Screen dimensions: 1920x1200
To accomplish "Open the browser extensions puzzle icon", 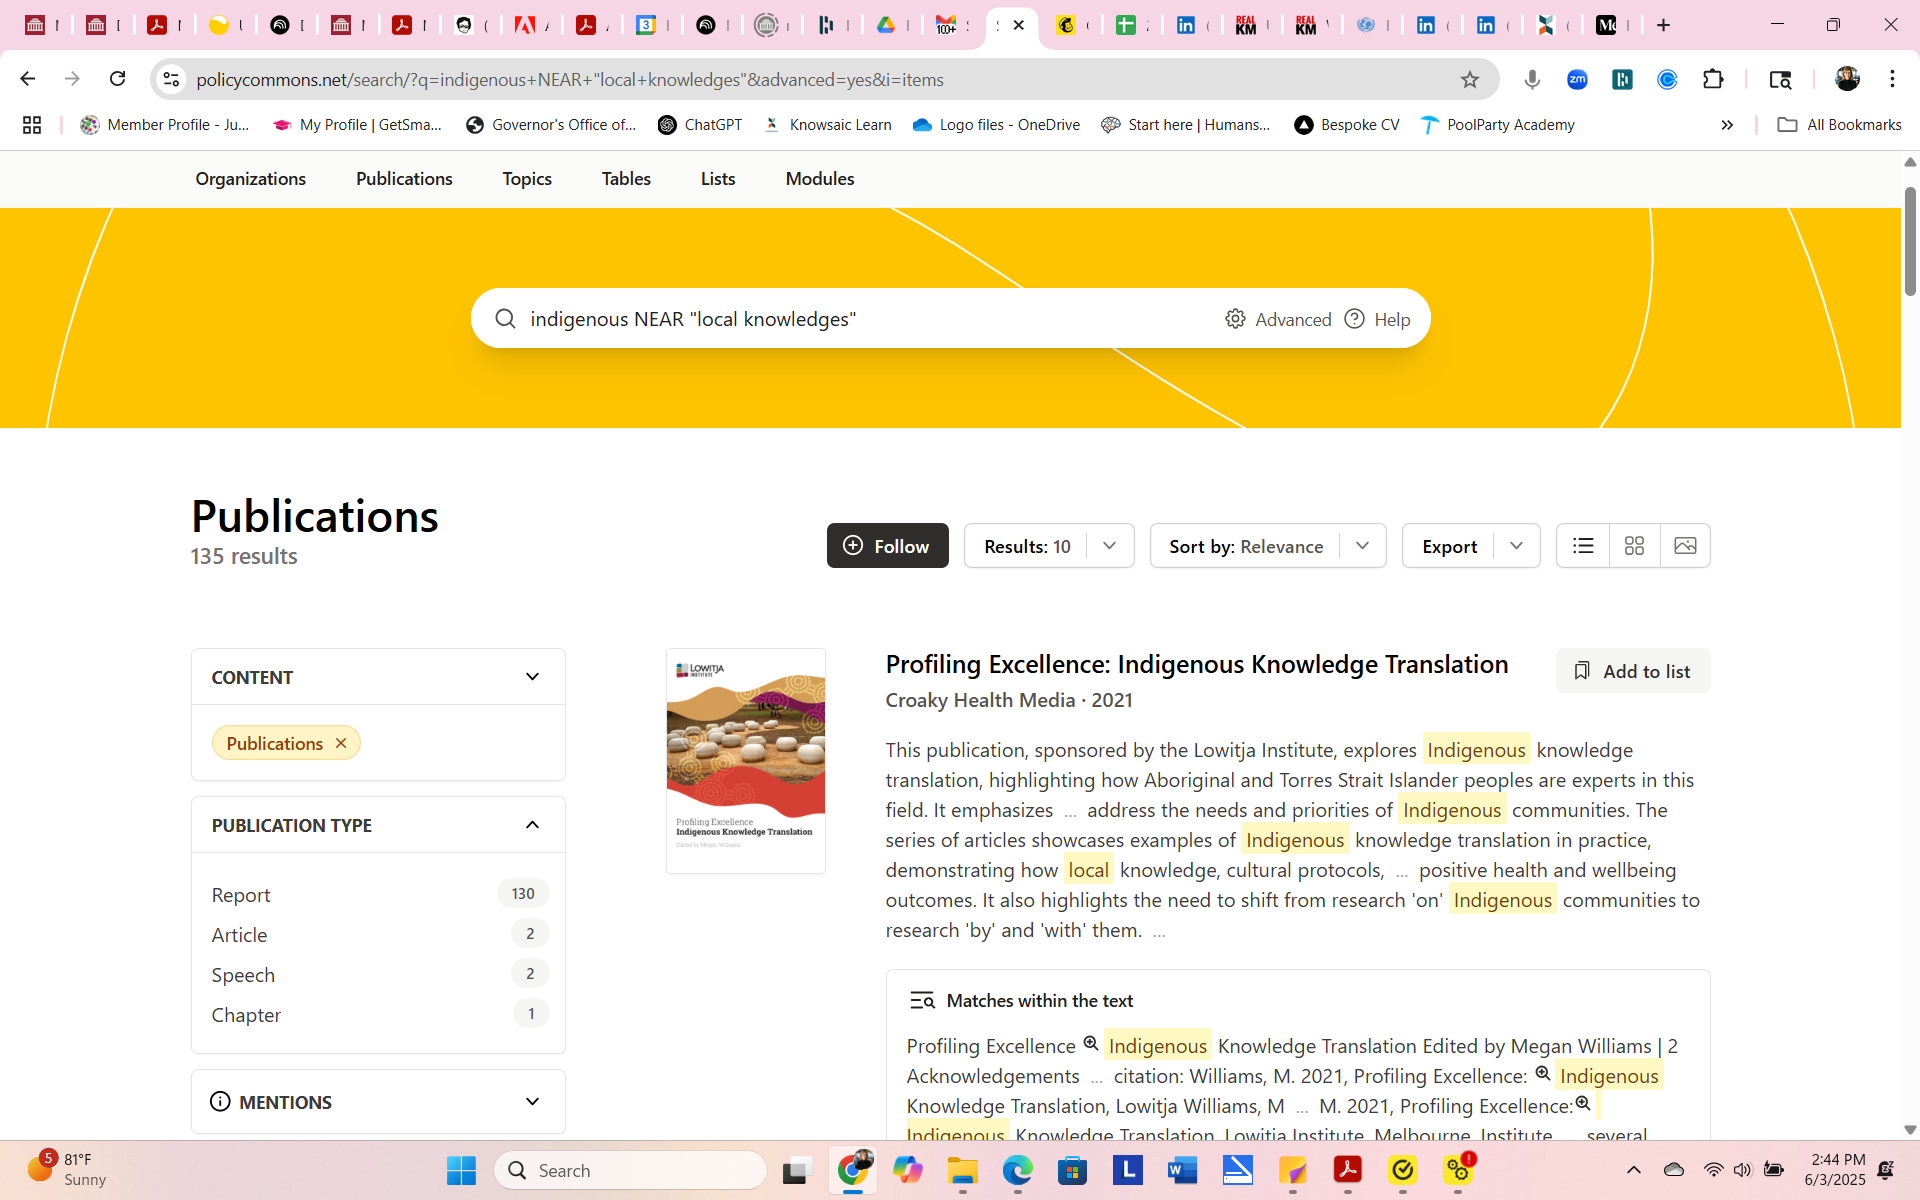I will pos(1713,79).
